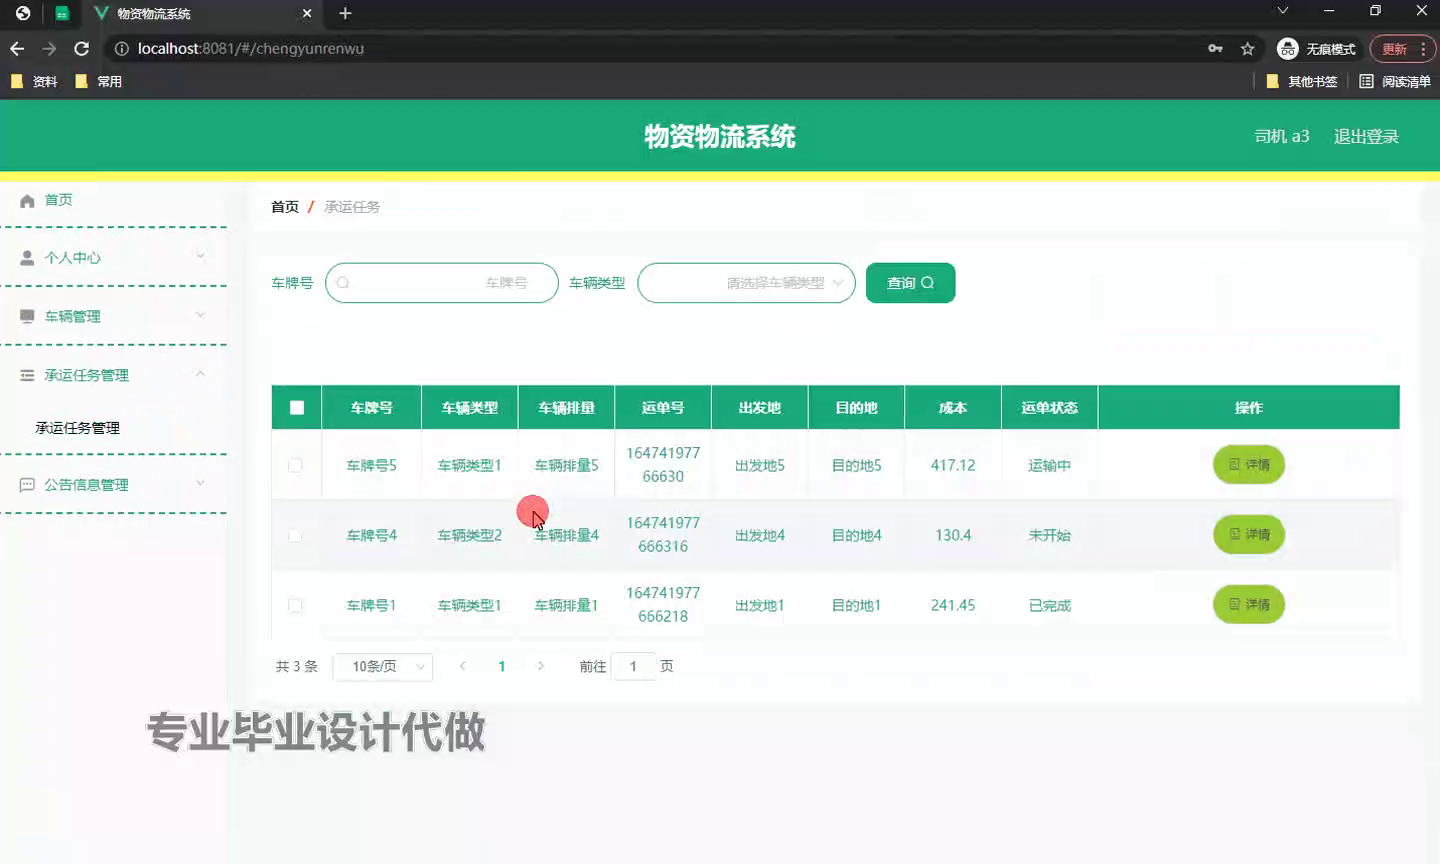Expand the 公告信息管理 menu chevron
Viewport: 1440px width, 864px height.
click(200, 483)
